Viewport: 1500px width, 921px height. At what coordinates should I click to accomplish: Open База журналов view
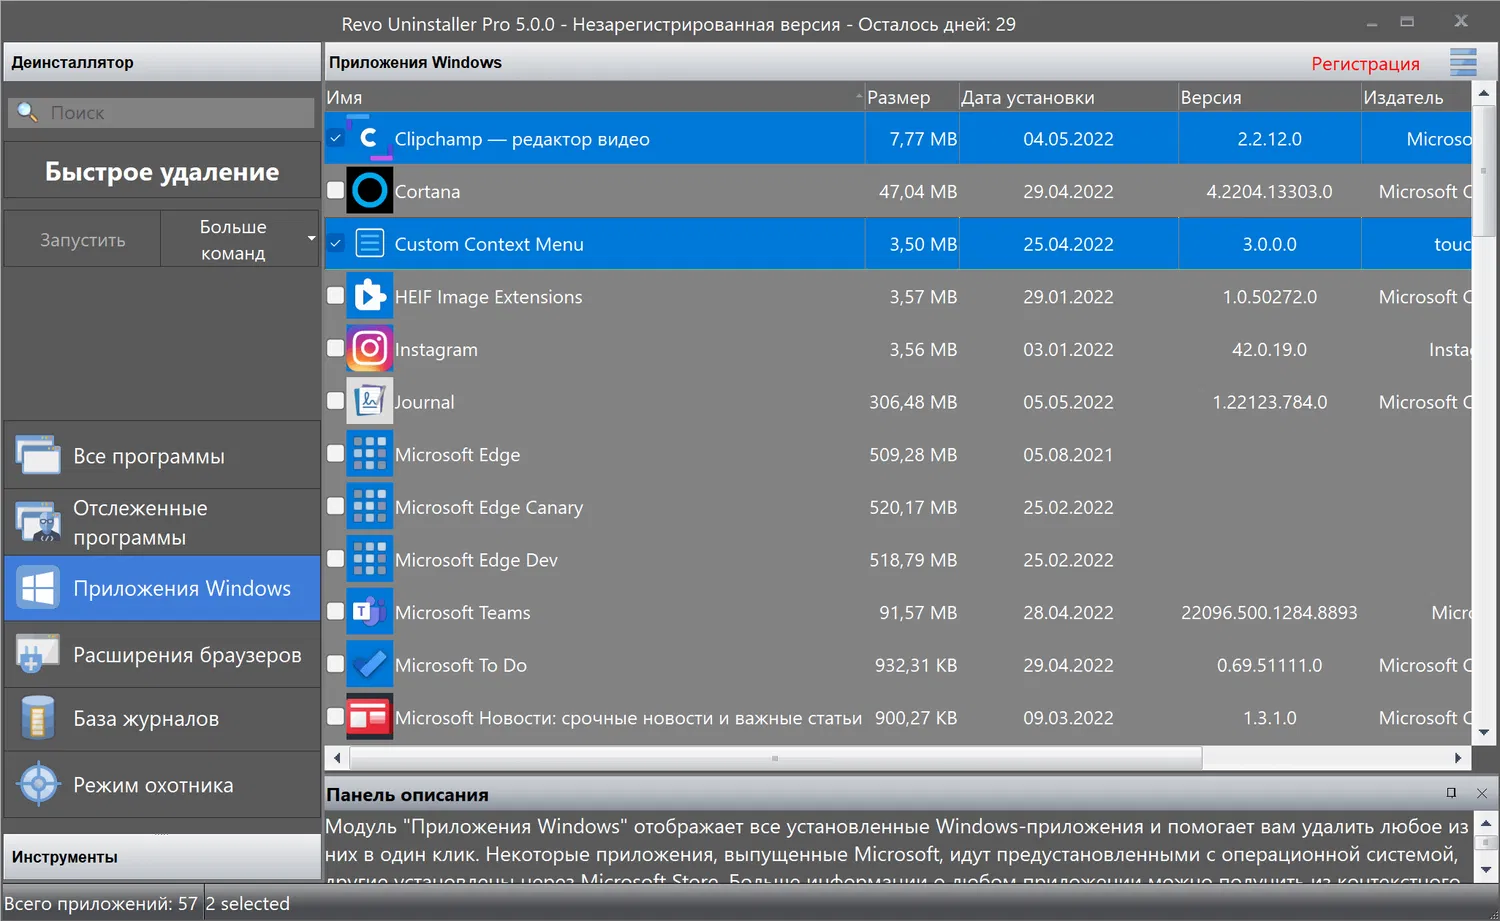point(162,718)
